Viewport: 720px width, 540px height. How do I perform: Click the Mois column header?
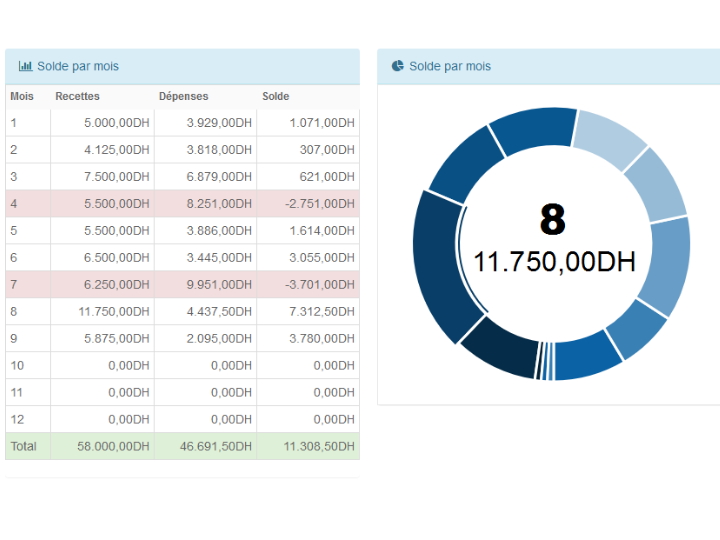click(21, 97)
